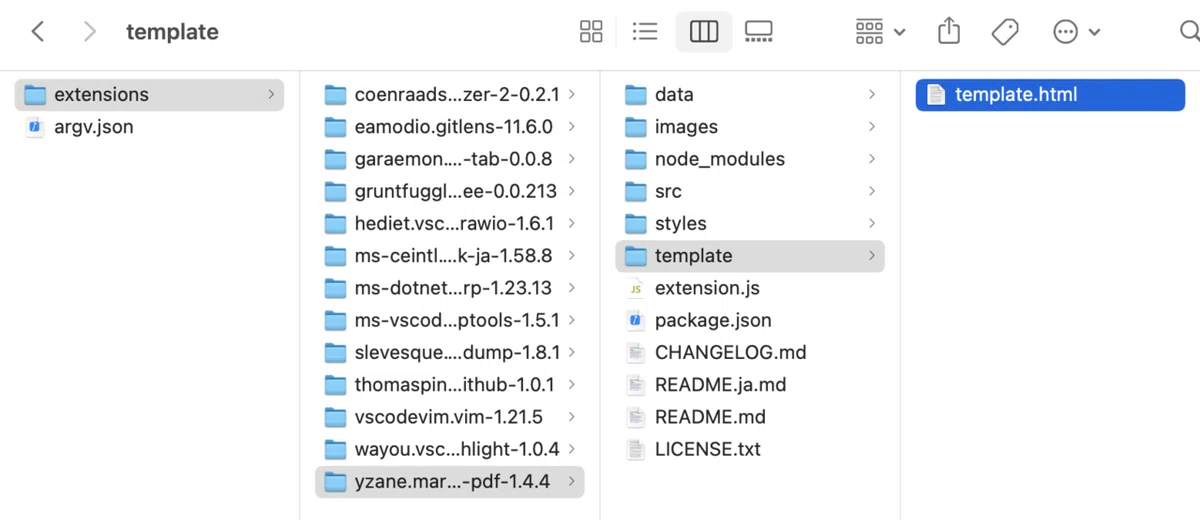This screenshot has width=1200, height=520.
Task: Expand chevron next to vscodevim.vim-1.21.5
Action: click(x=571, y=417)
